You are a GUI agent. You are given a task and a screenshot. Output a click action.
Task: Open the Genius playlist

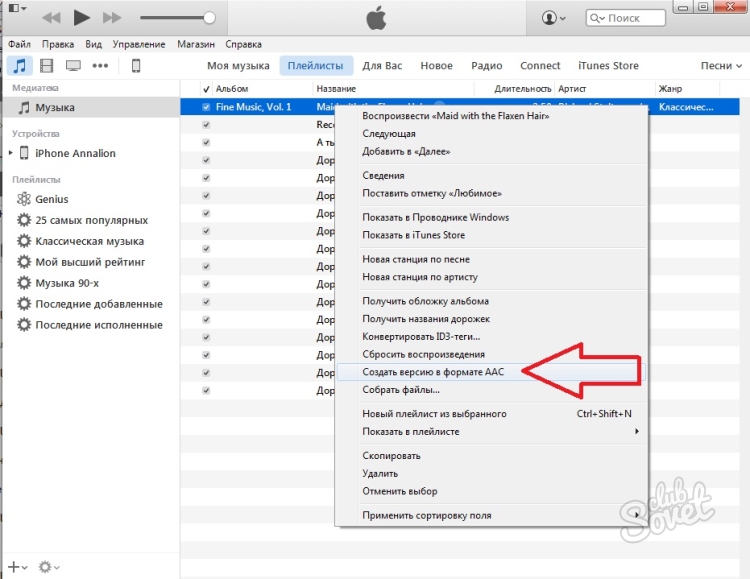pyautogui.click(x=52, y=199)
